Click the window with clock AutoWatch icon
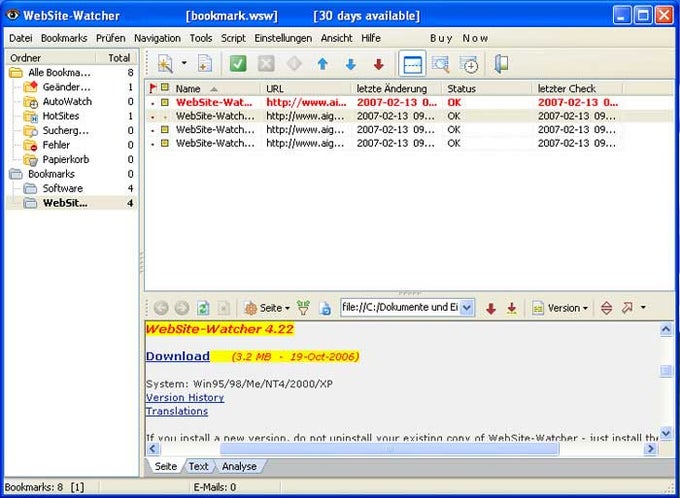Screen dimensions: 680x498 pyautogui.click(x=469, y=64)
